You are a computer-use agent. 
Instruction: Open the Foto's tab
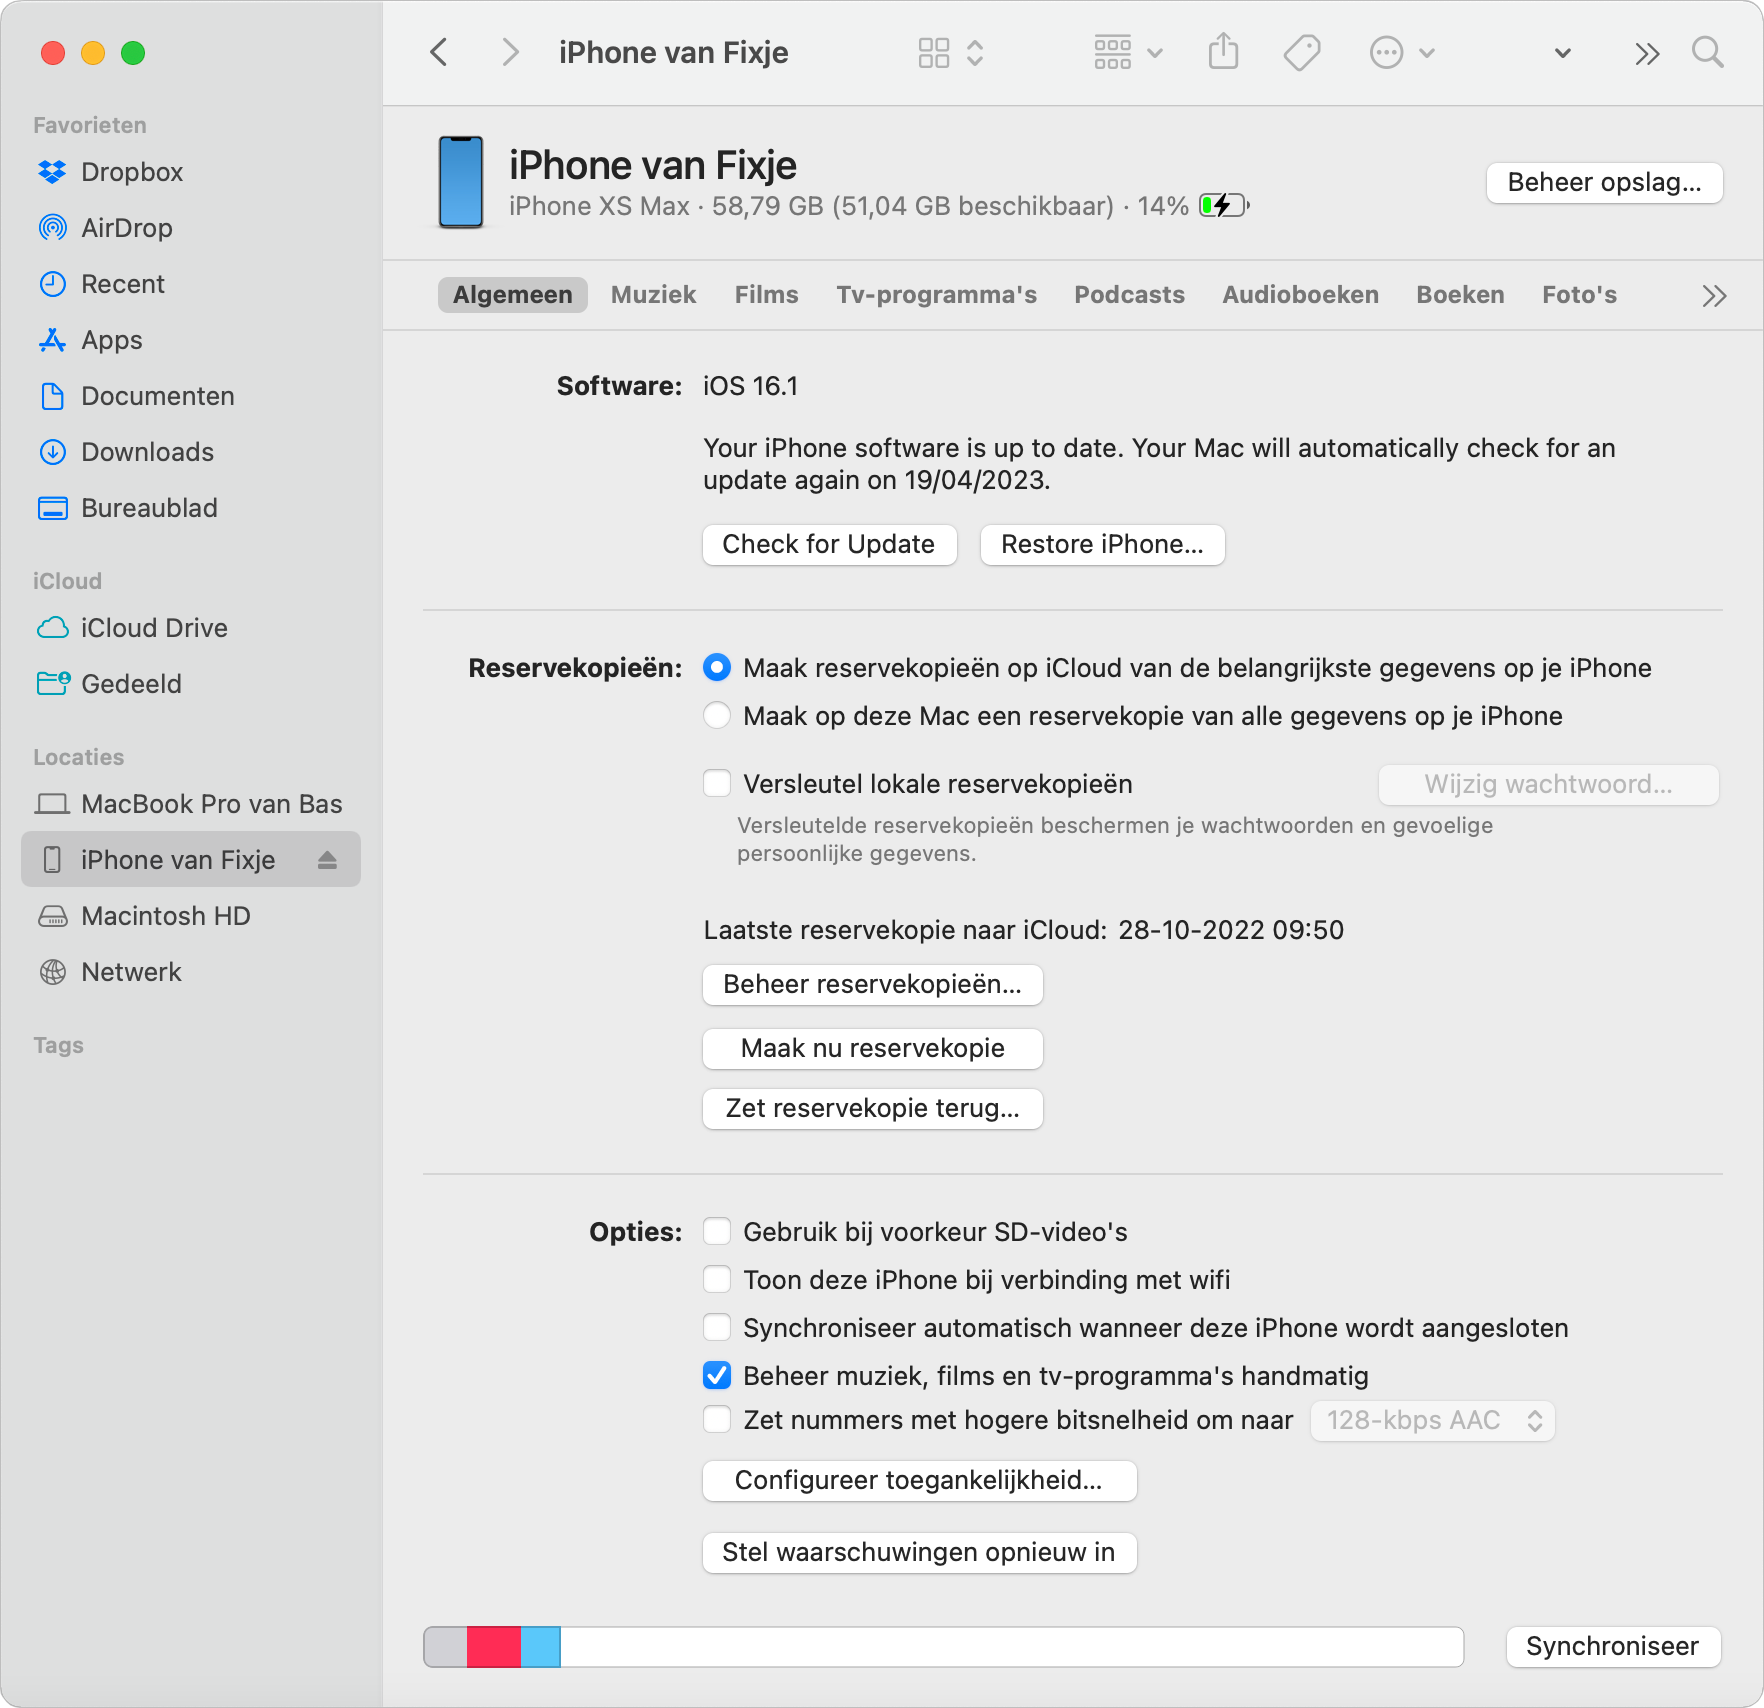[1579, 295]
